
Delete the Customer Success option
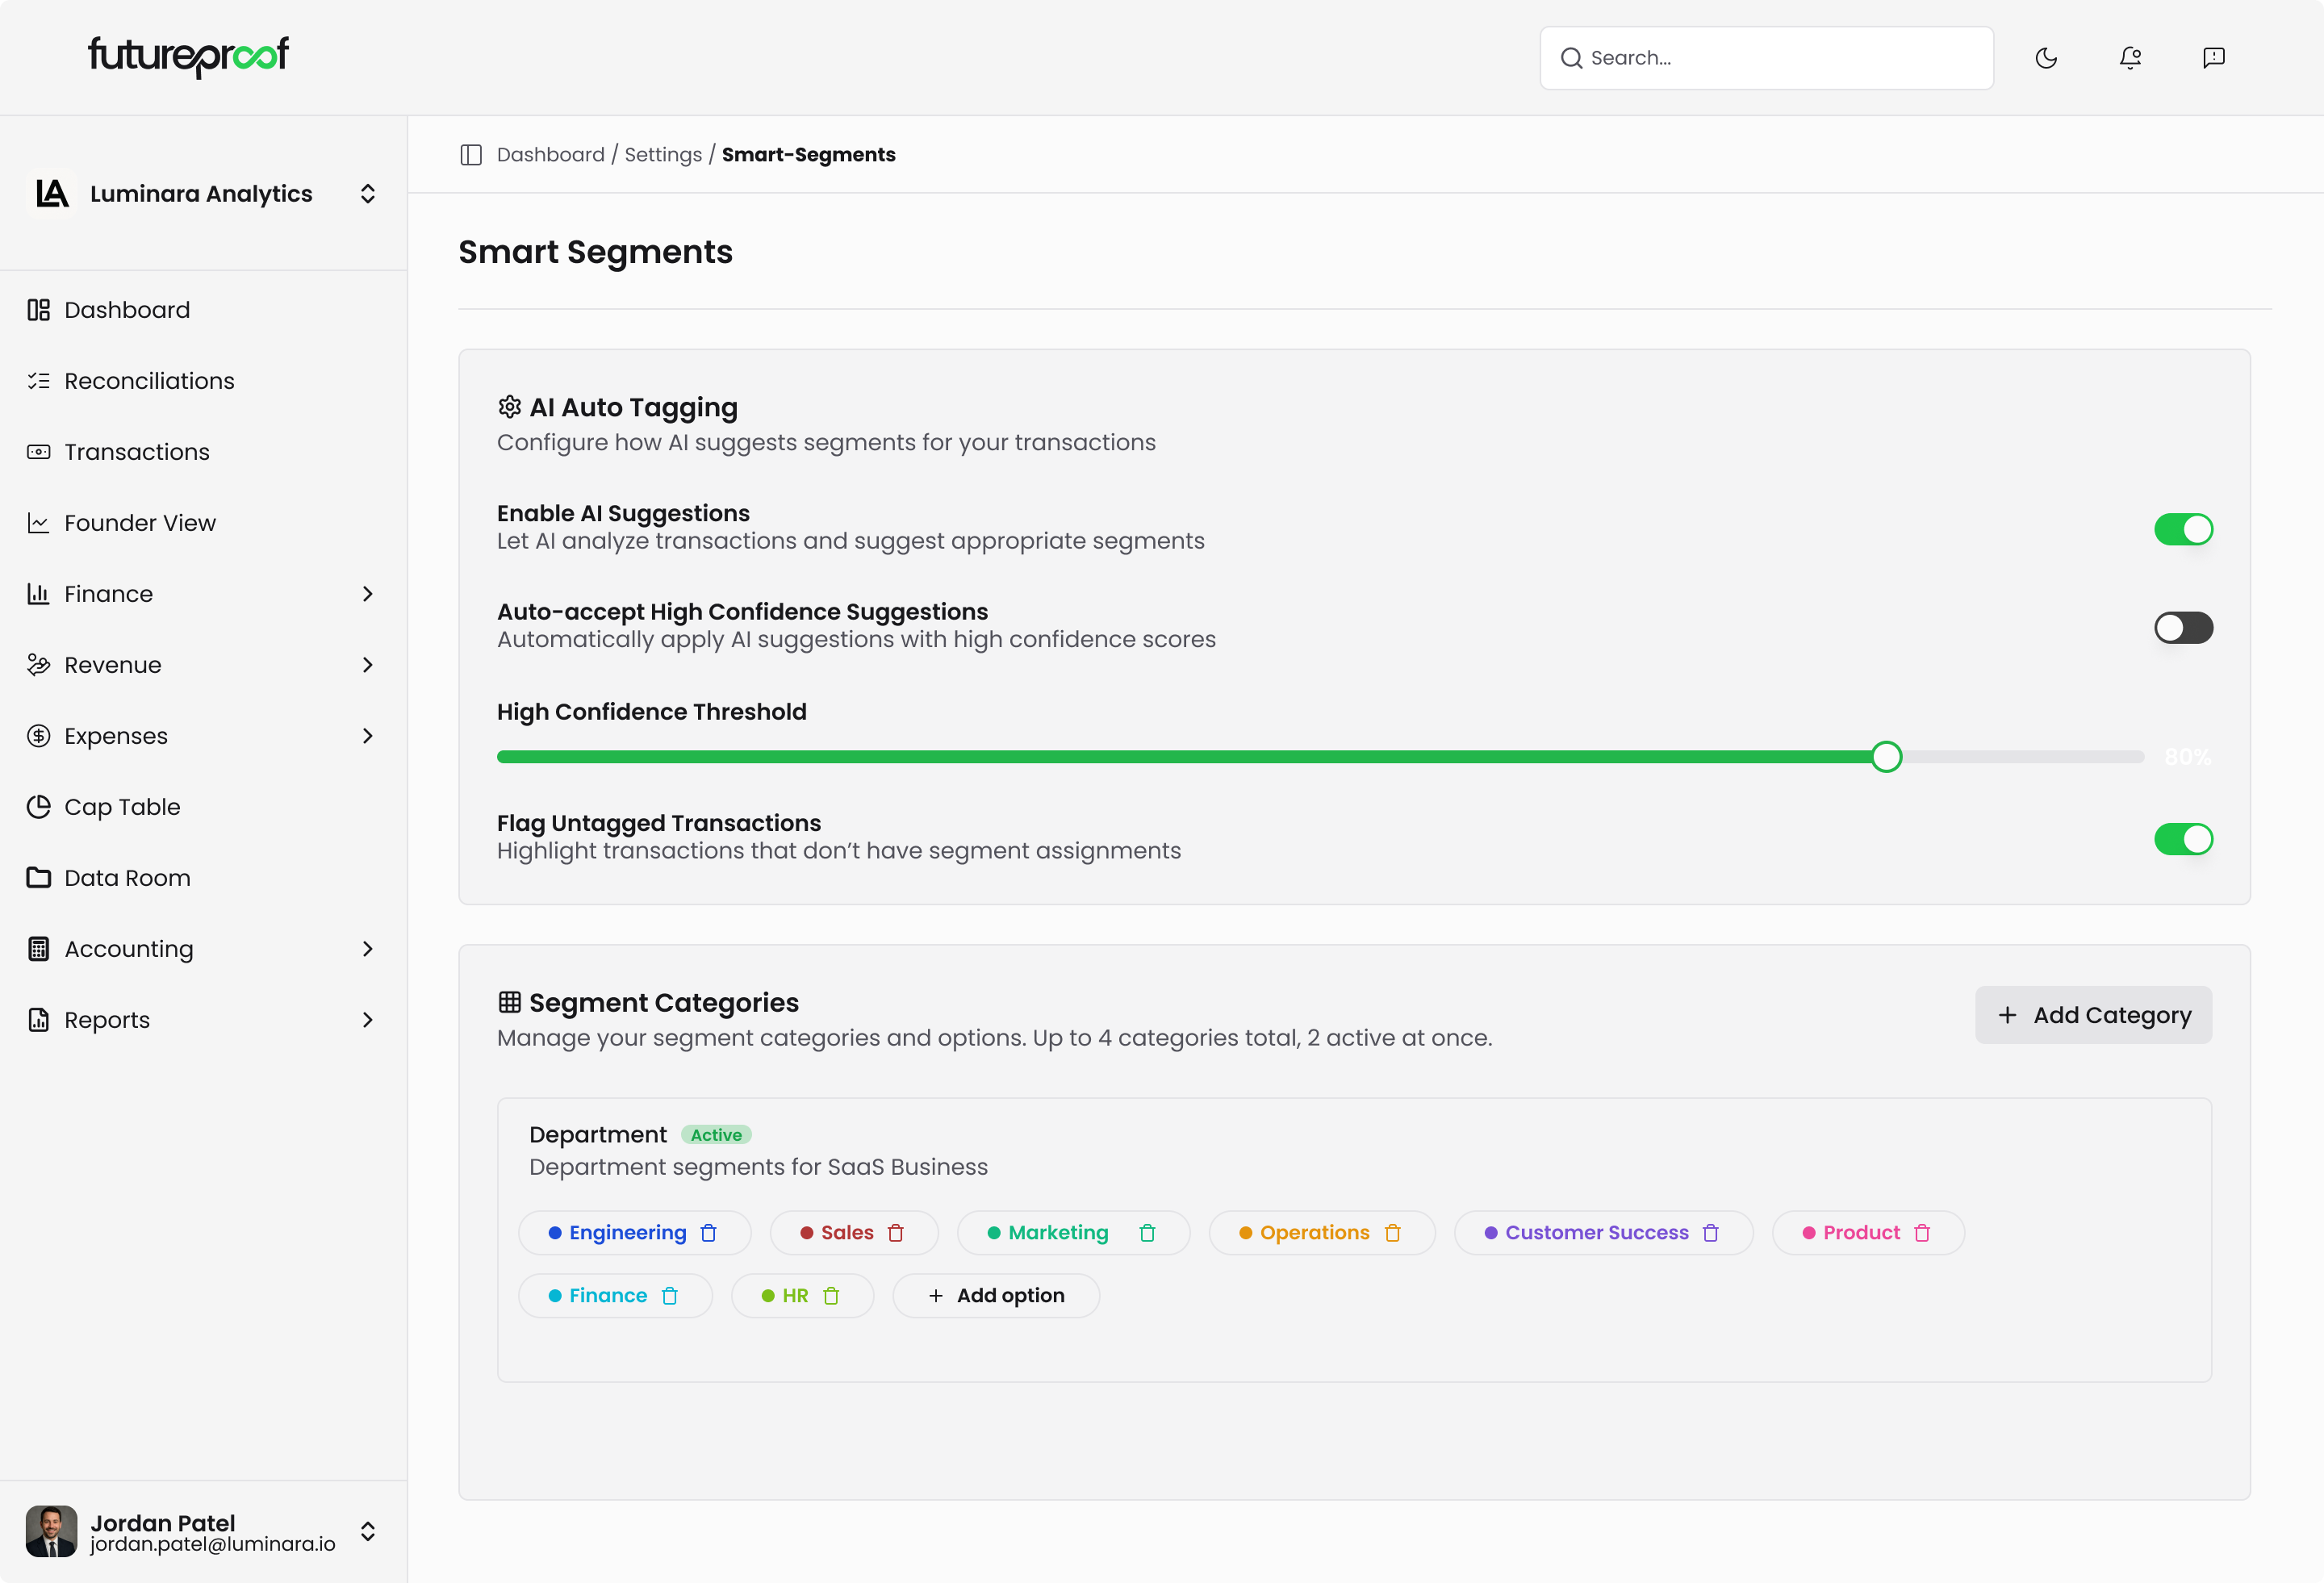pyautogui.click(x=1711, y=1233)
